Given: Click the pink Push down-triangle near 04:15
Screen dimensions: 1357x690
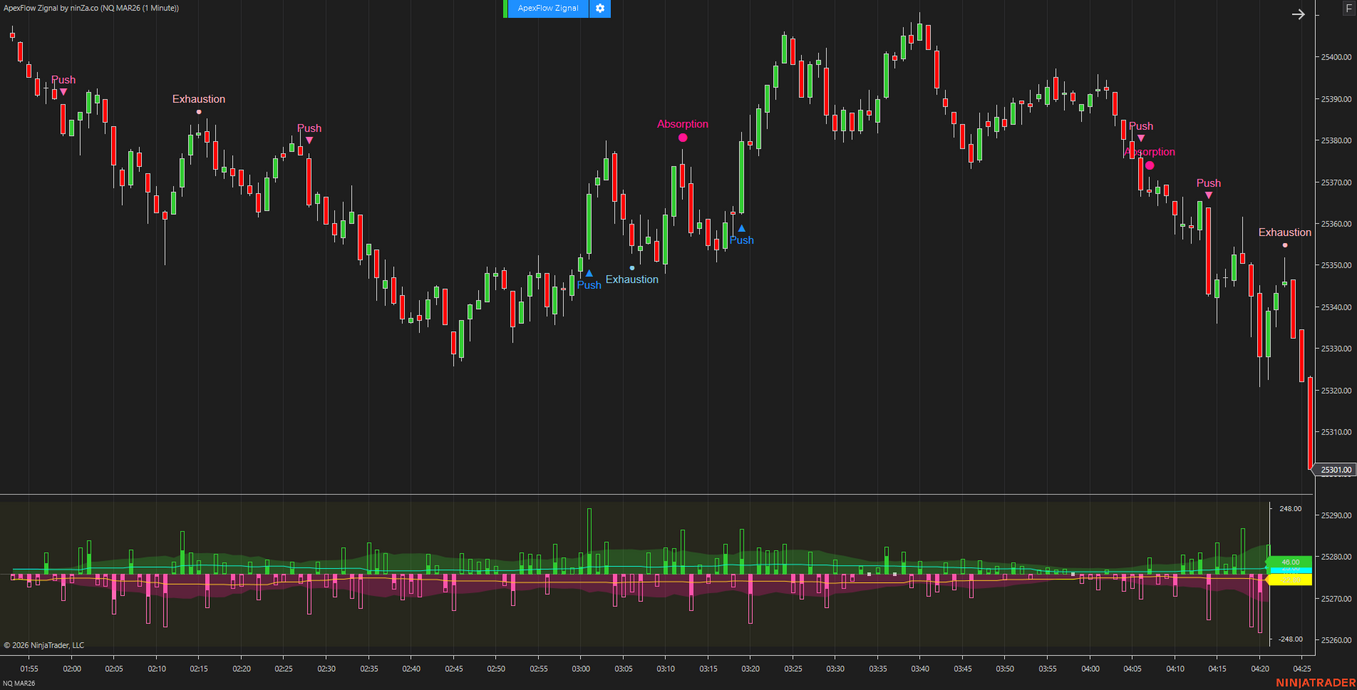Looking at the screenshot, I should point(1209,195).
